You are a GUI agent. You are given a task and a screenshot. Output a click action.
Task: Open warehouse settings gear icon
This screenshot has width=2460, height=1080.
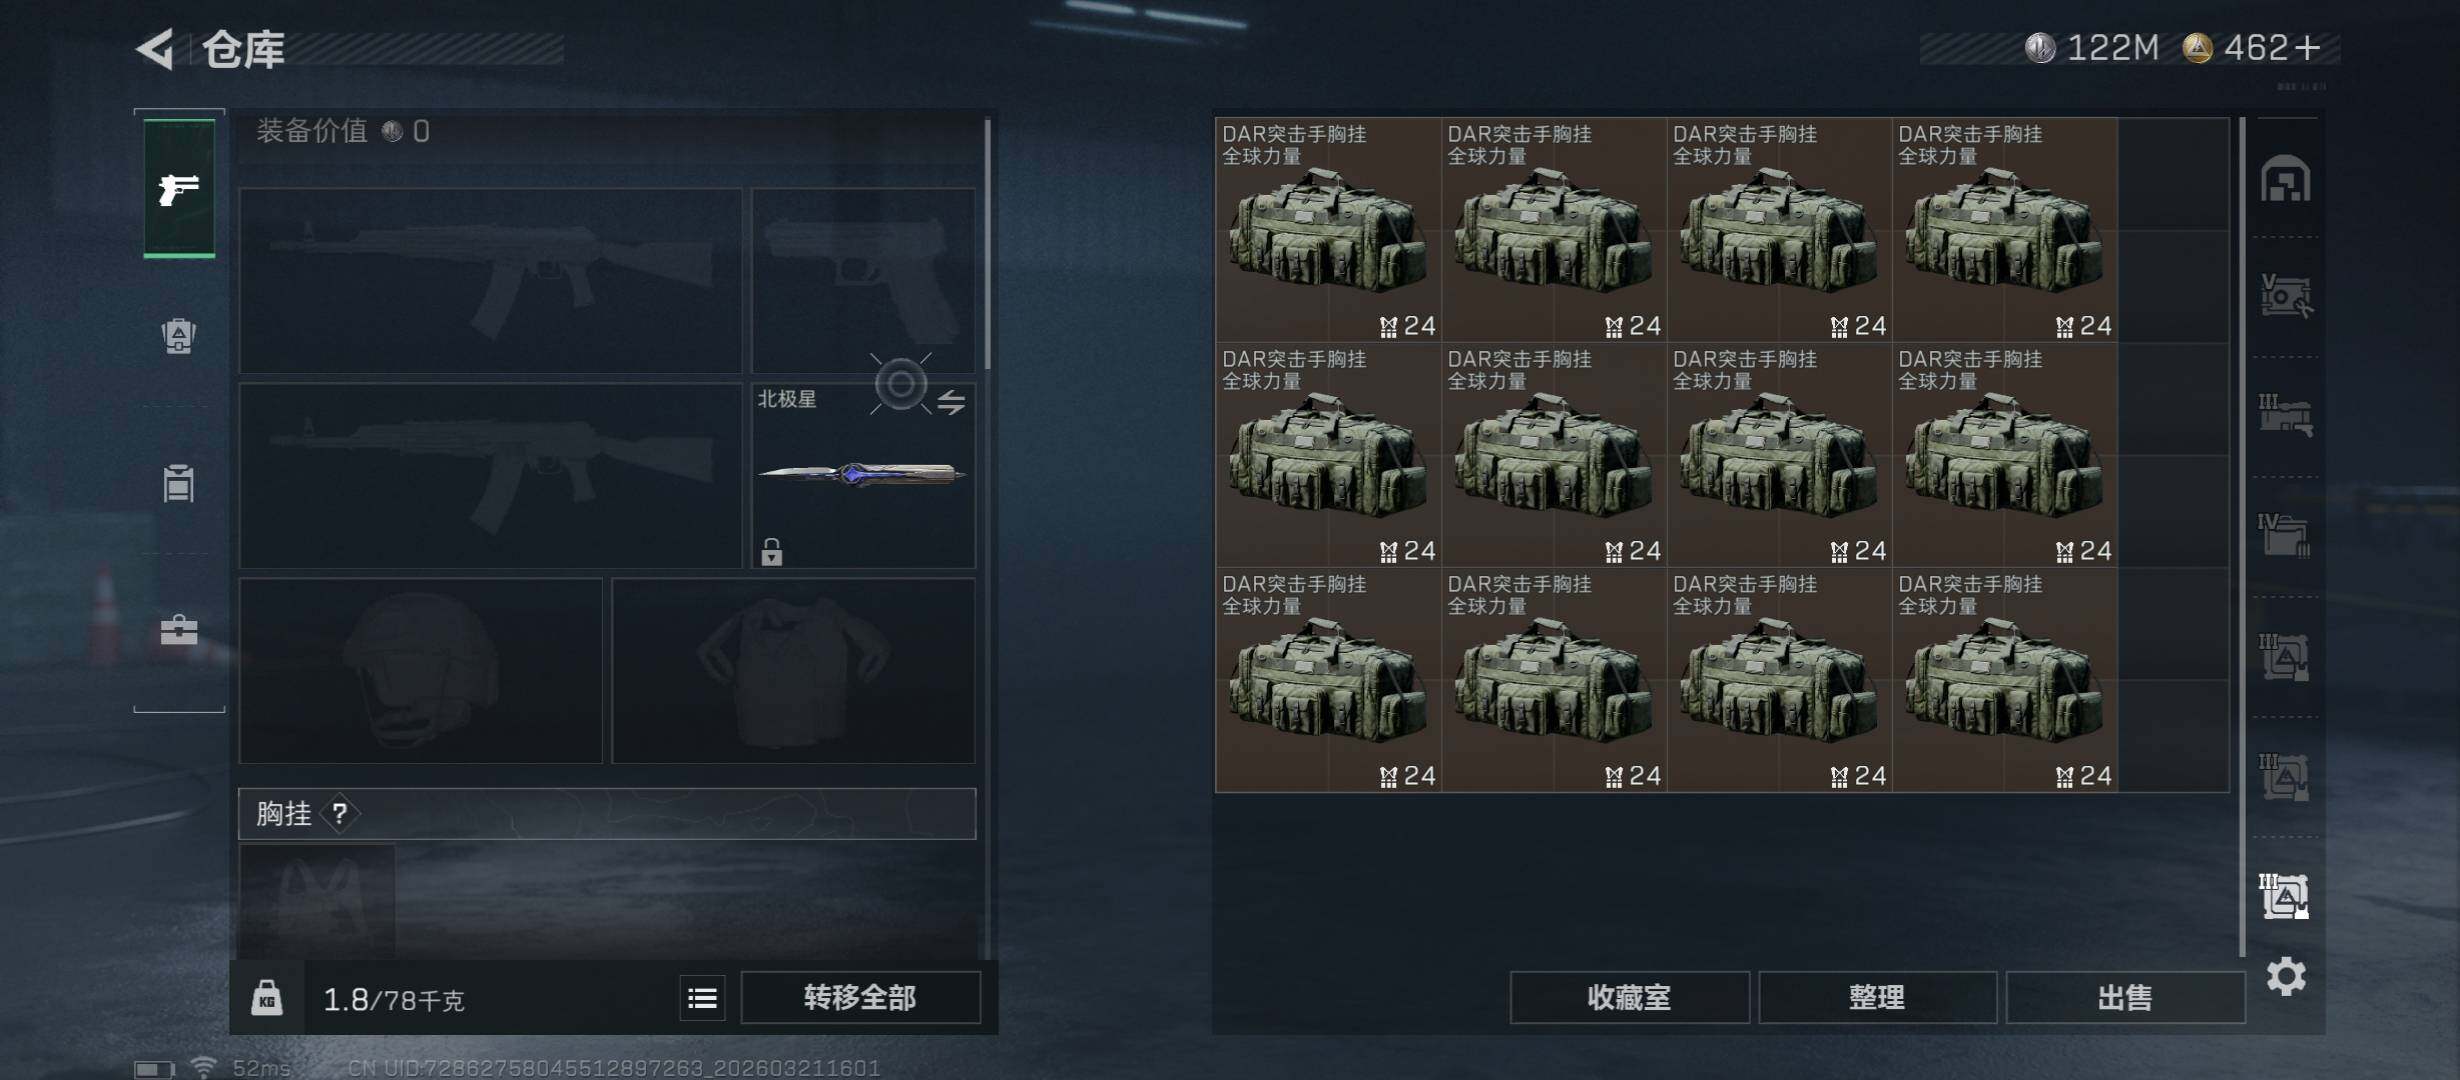click(2286, 976)
